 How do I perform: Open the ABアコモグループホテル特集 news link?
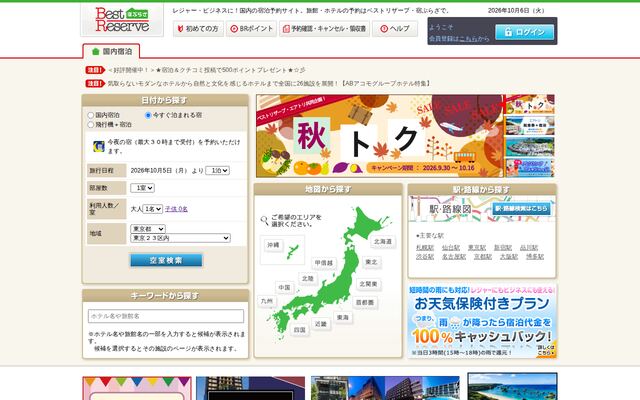269,84
